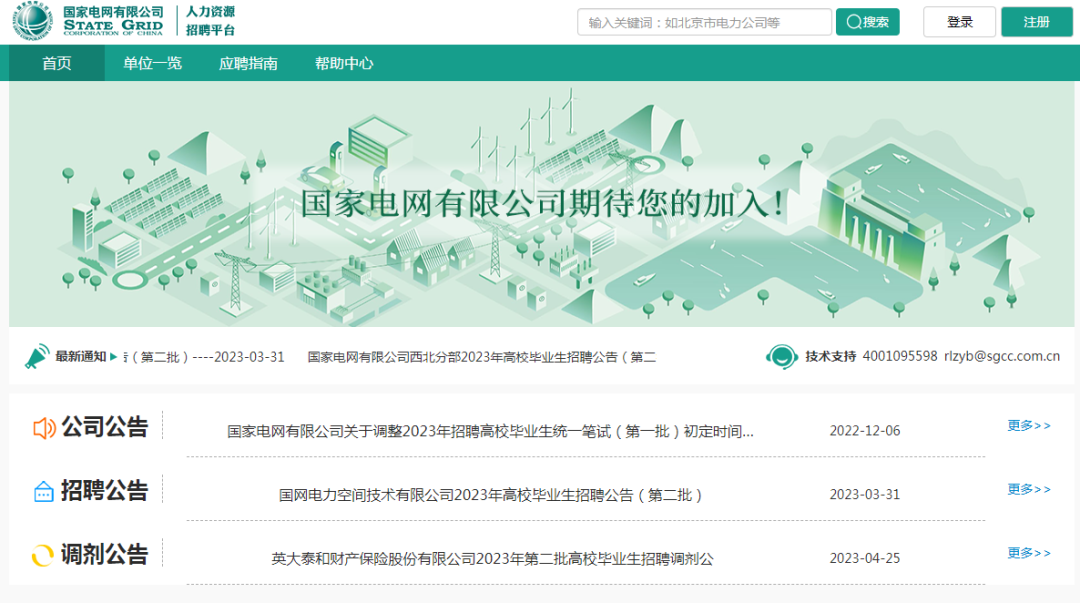The width and height of the screenshot is (1080, 603).
Task: Click the 公司公告 section heading
Action: (105, 427)
